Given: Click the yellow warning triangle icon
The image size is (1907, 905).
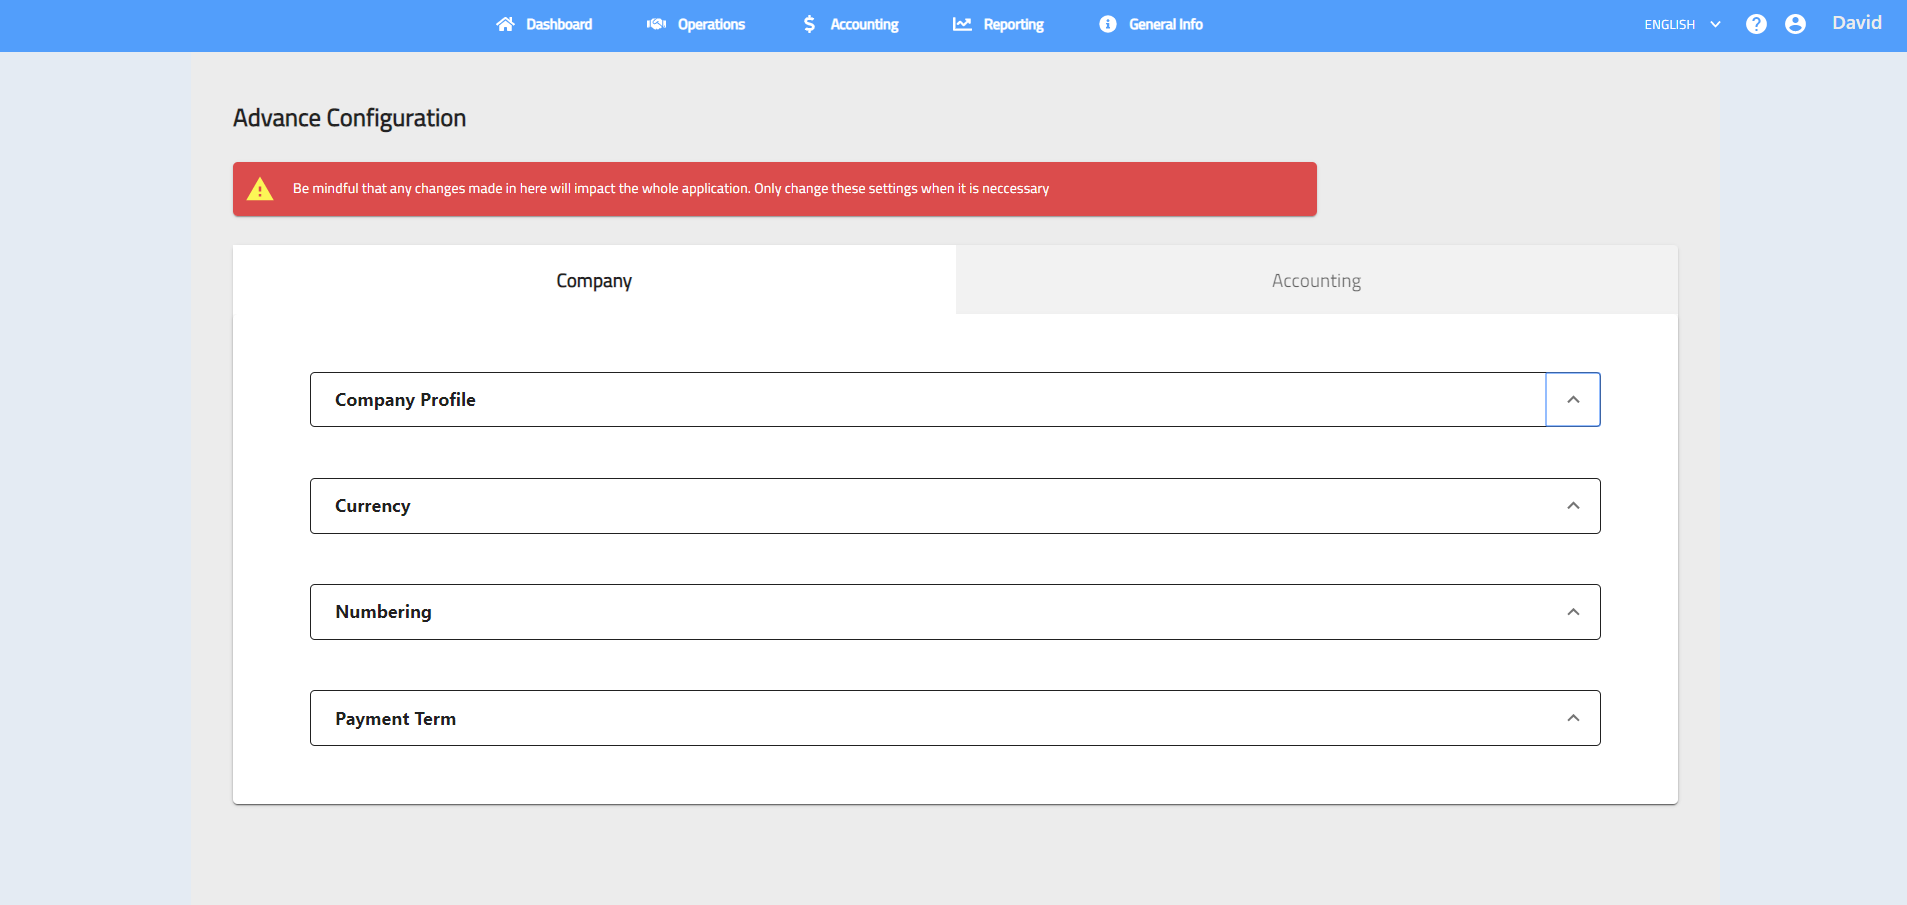Looking at the screenshot, I should click(260, 189).
